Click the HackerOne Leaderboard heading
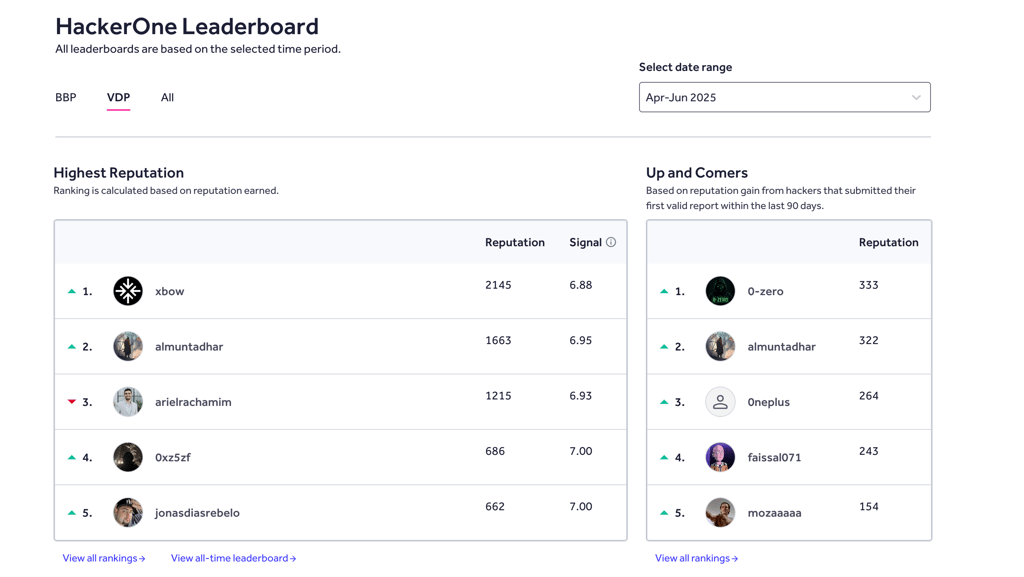The image size is (1024, 577). [x=187, y=26]
